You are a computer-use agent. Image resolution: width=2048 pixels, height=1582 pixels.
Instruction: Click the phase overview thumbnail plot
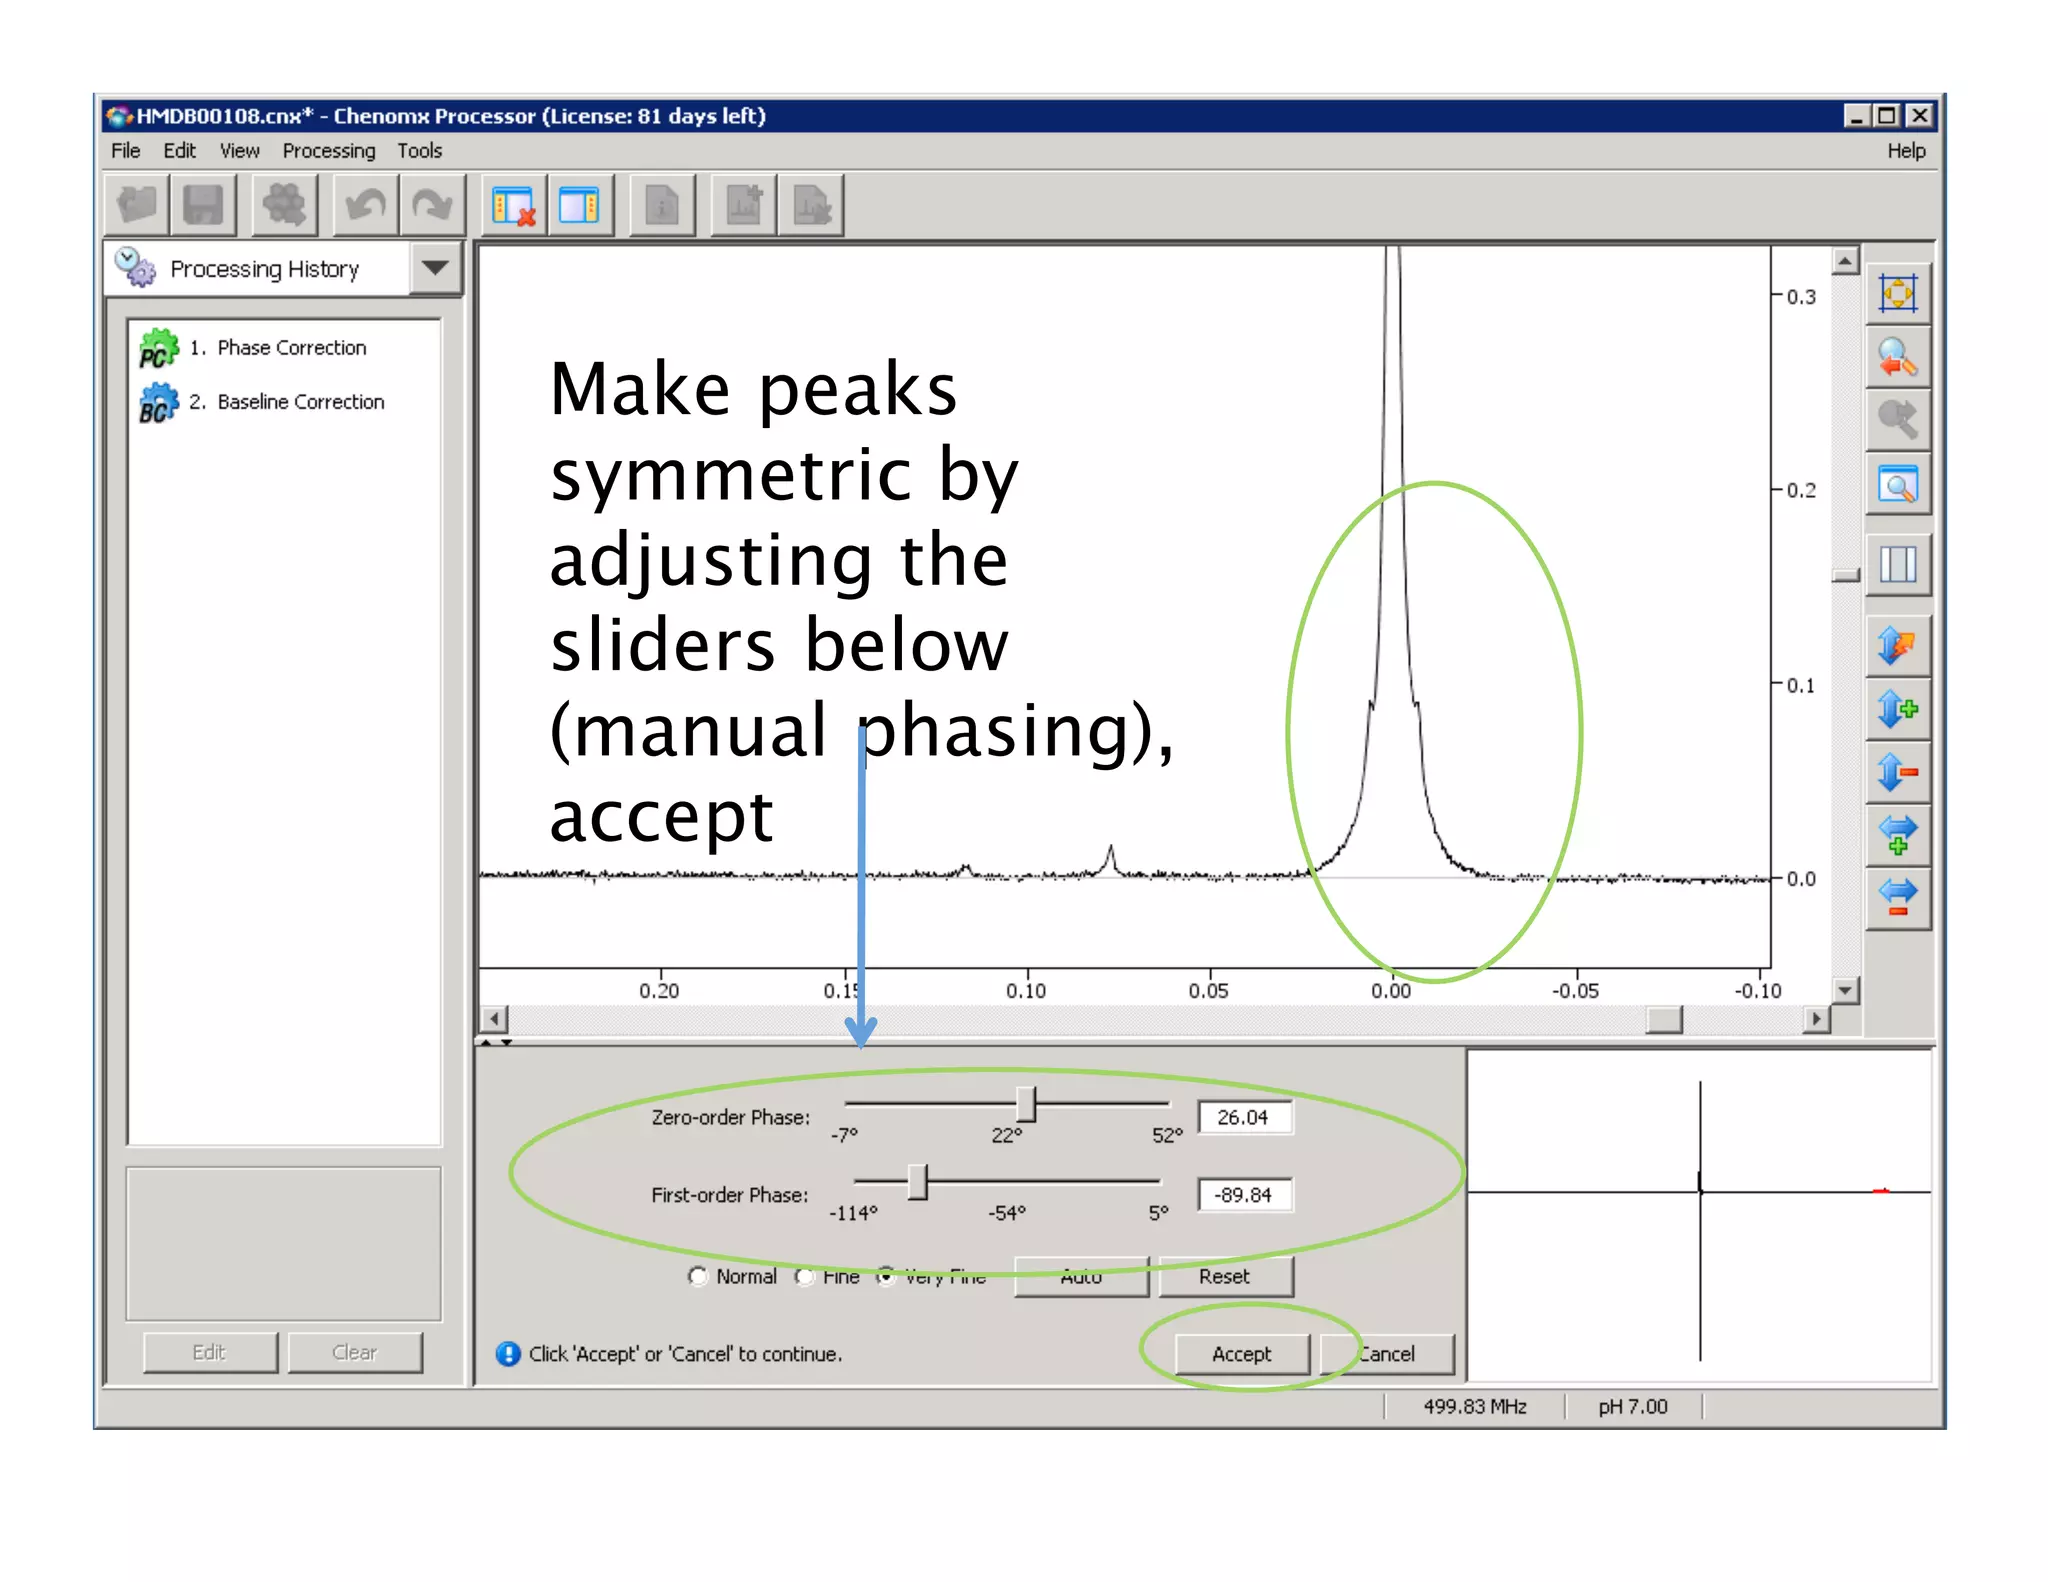tap(1699, 1217)
